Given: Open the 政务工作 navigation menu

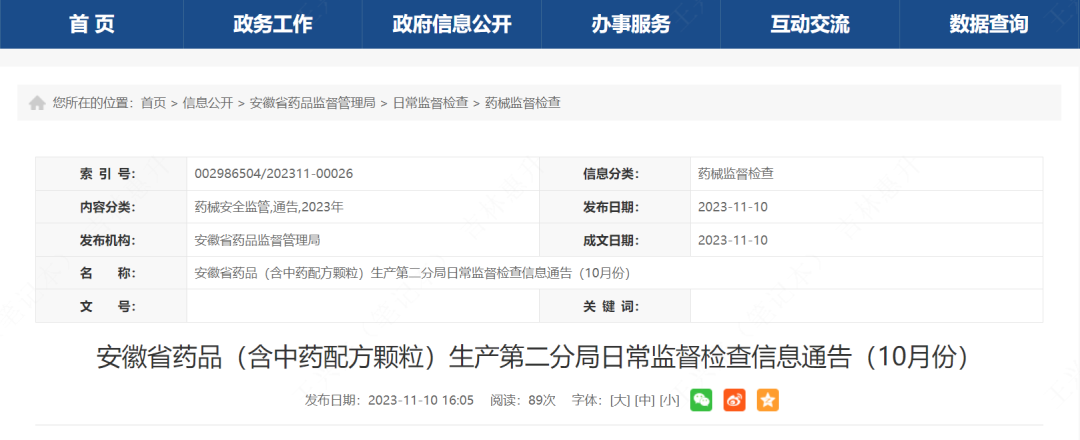Looking at the screenshot, I should click(273, 24).
